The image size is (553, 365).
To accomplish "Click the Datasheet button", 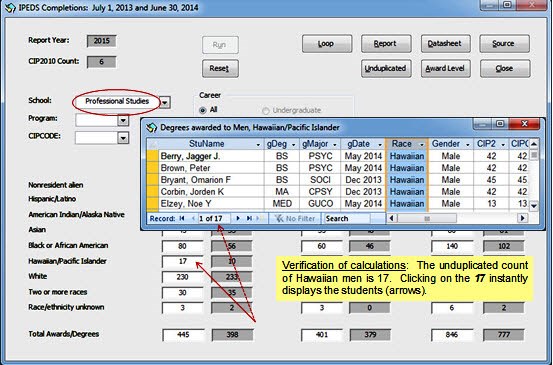I will tap(445, 44).
